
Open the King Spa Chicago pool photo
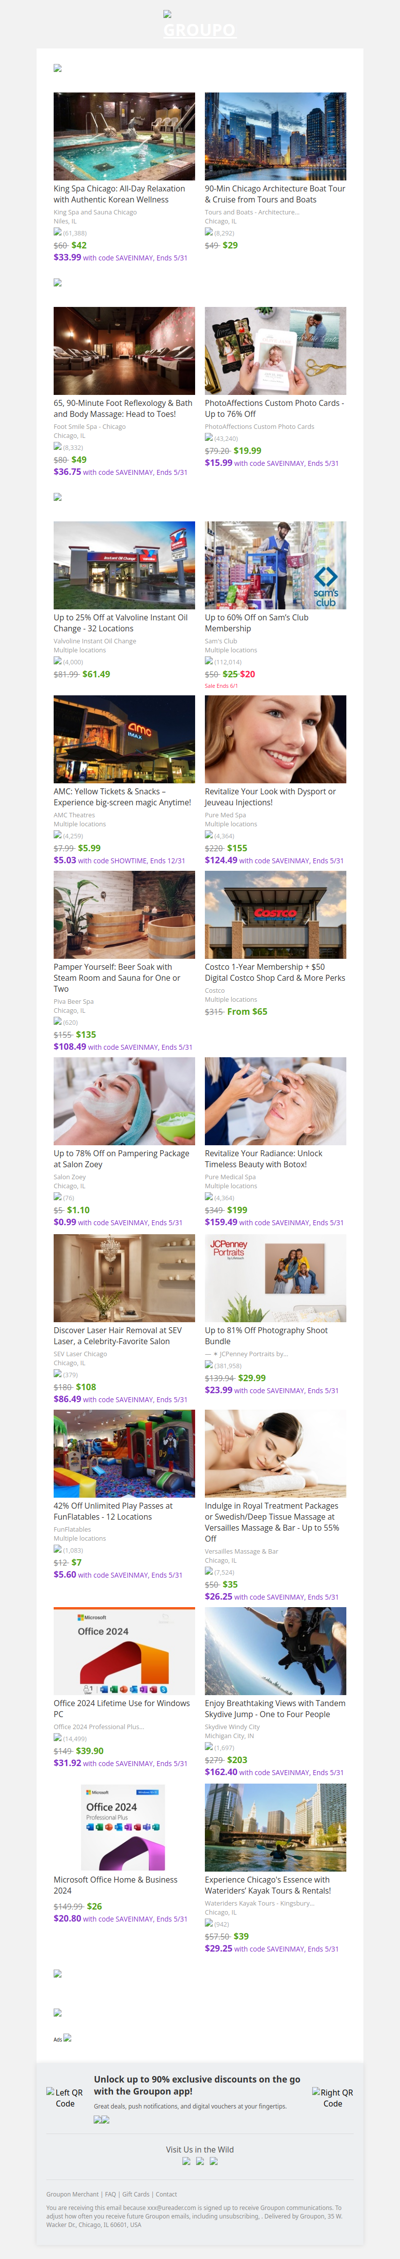(124, 136)
